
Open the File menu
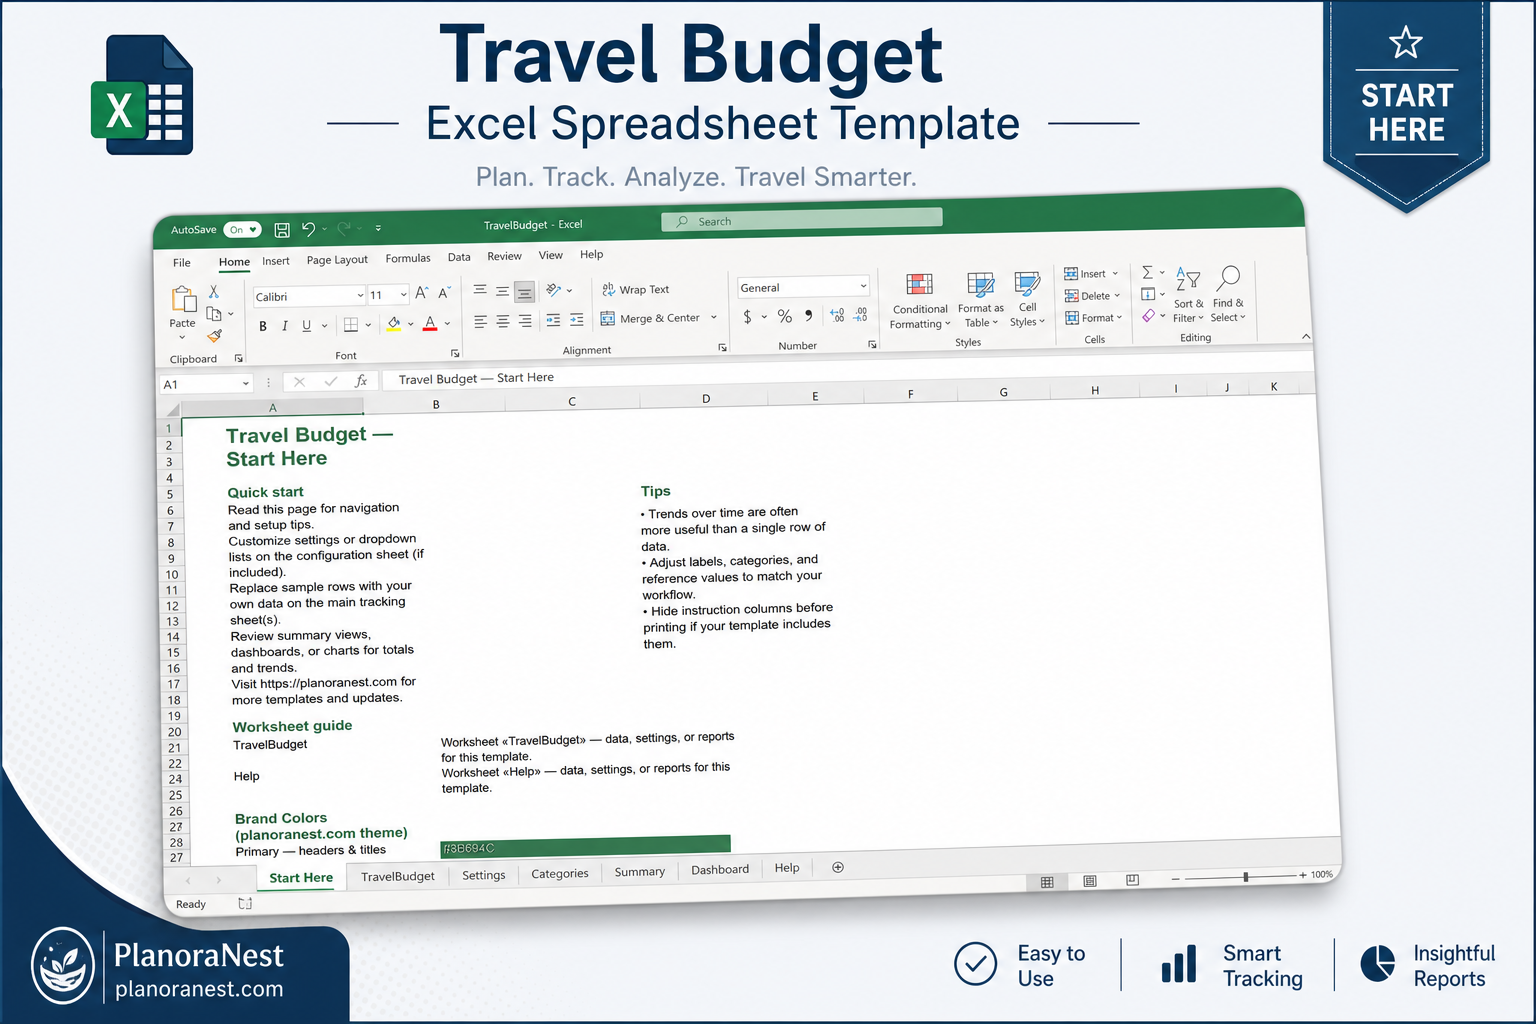[x=182, y=263]
